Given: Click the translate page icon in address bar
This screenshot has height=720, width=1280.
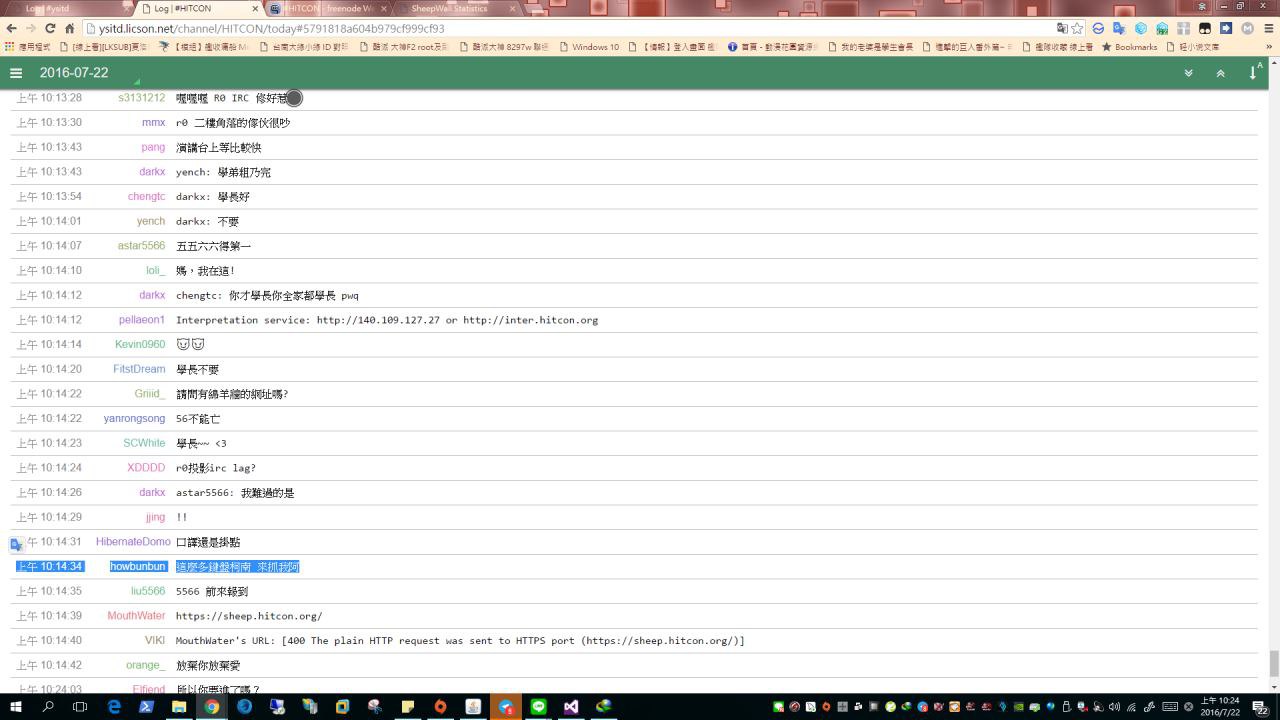Looking at the screenshot, I should coord(1061,28).
